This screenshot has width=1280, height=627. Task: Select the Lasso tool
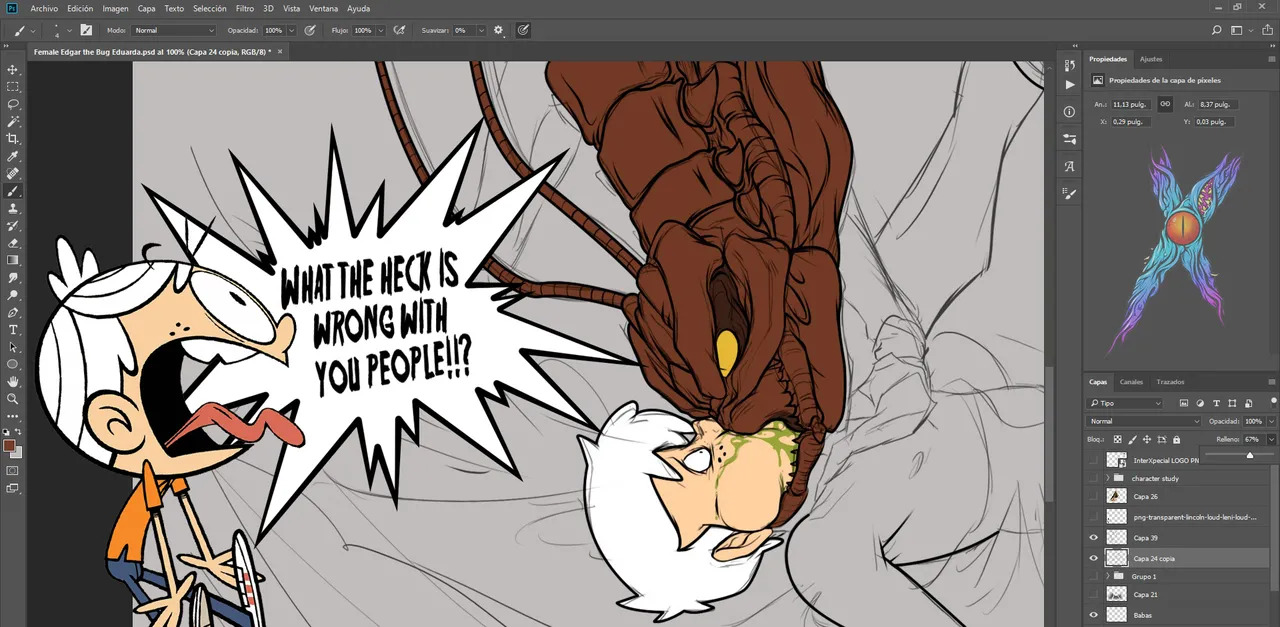tap(13, 104)
